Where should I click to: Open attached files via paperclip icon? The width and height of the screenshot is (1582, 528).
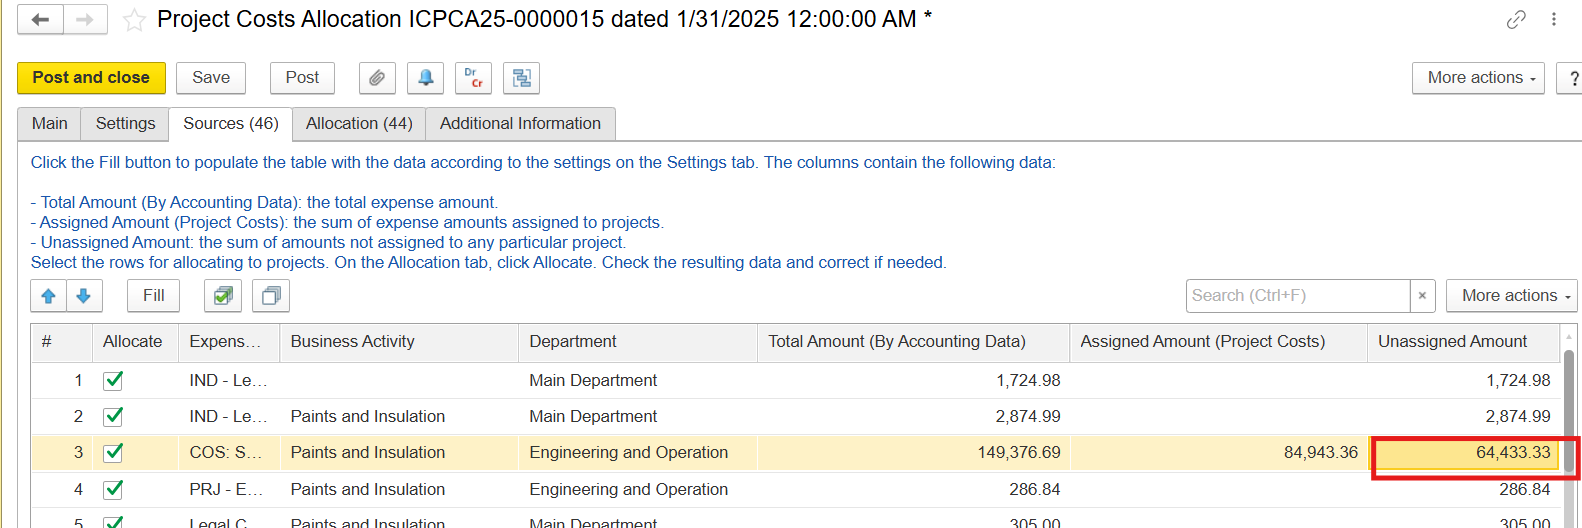(377, 78)
